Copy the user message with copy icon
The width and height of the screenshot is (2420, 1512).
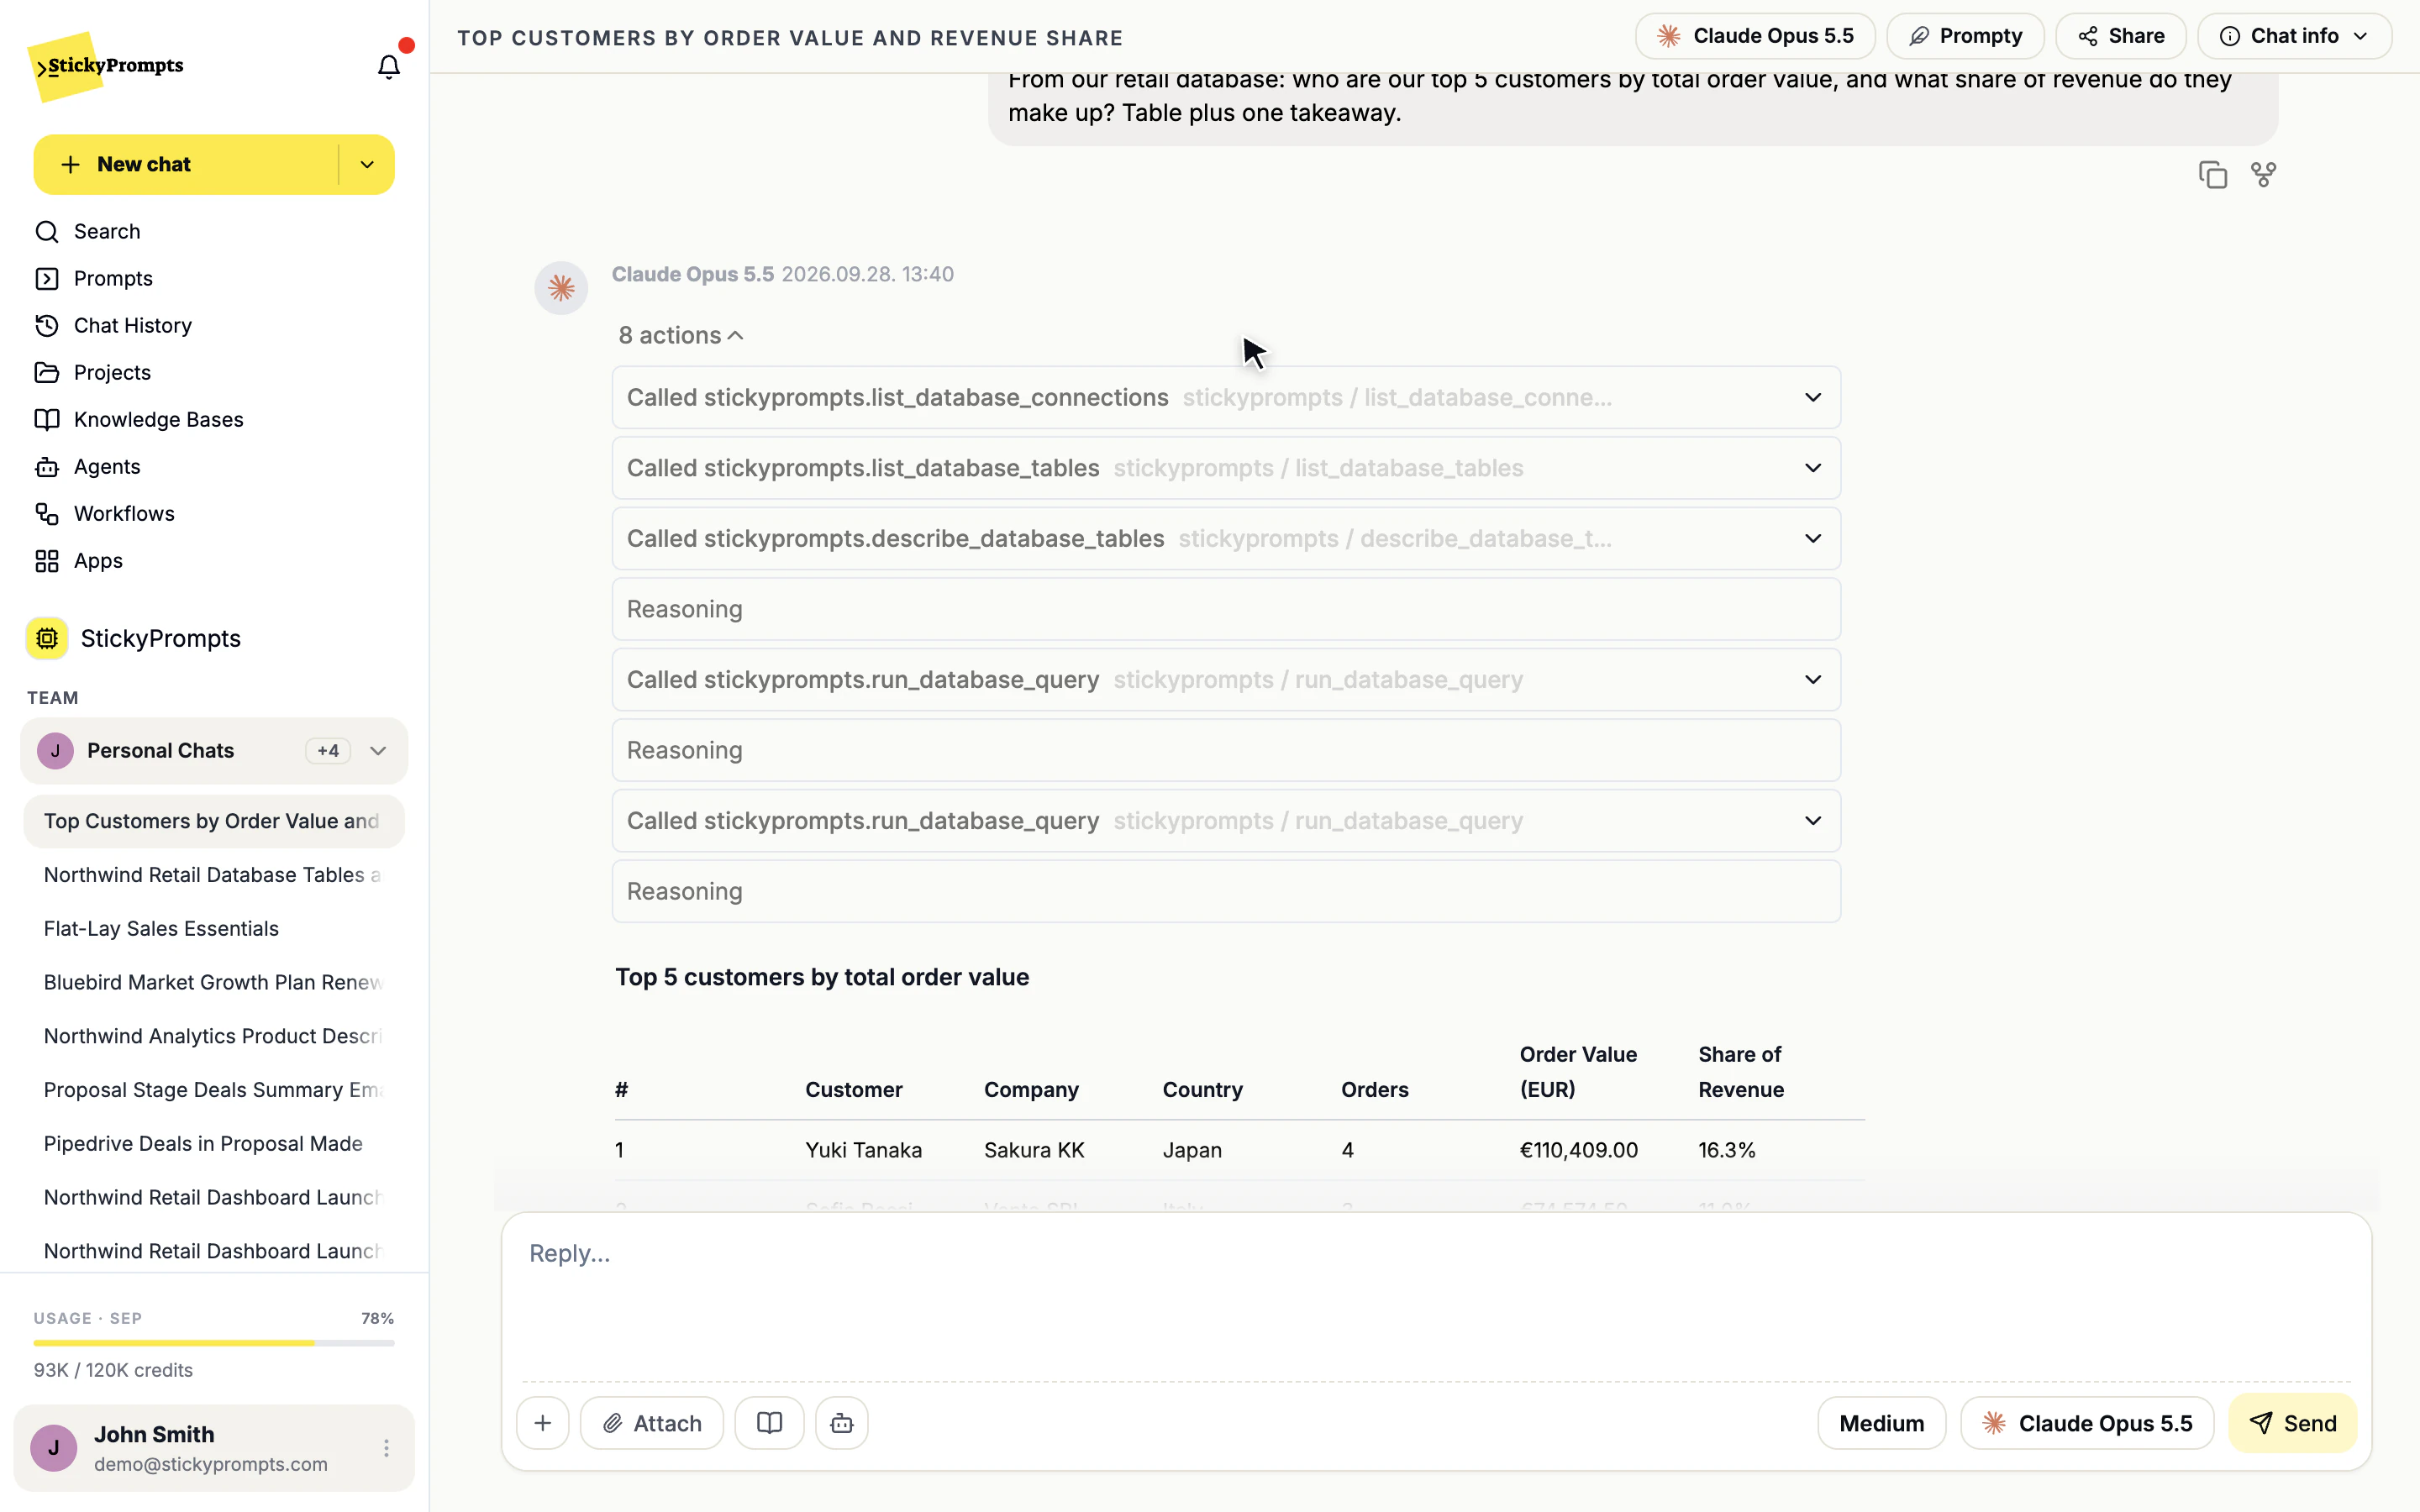[2213, 174]
